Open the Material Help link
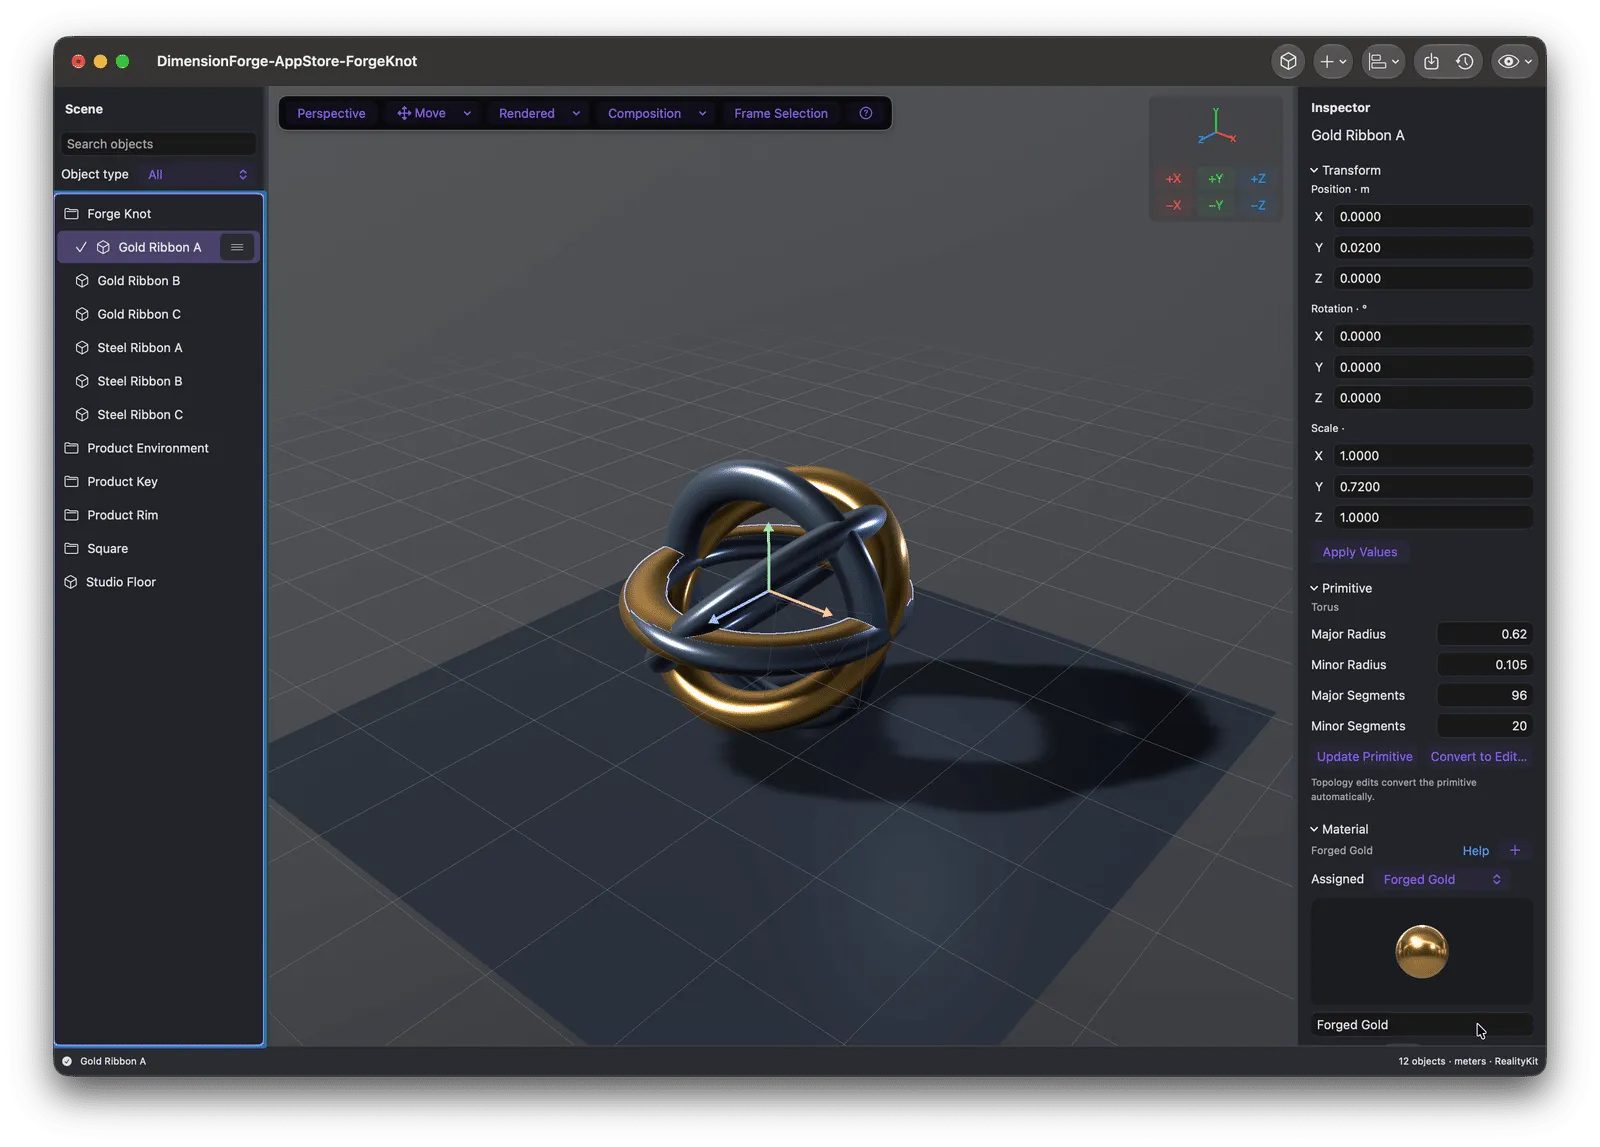Viewport: 1600px width, 1147px height. tap(1475, 851)
